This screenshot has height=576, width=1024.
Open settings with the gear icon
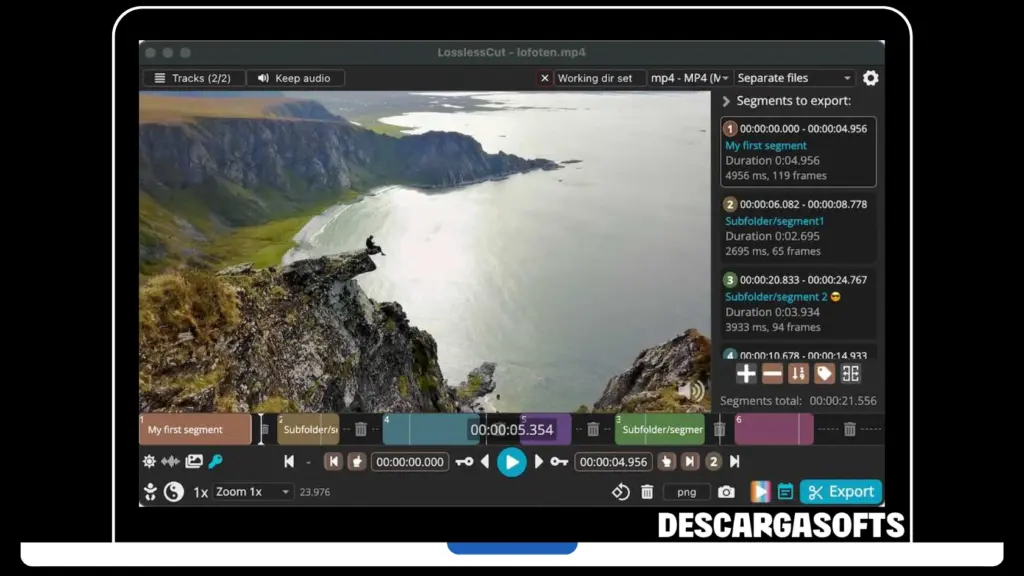click(870, 78)
